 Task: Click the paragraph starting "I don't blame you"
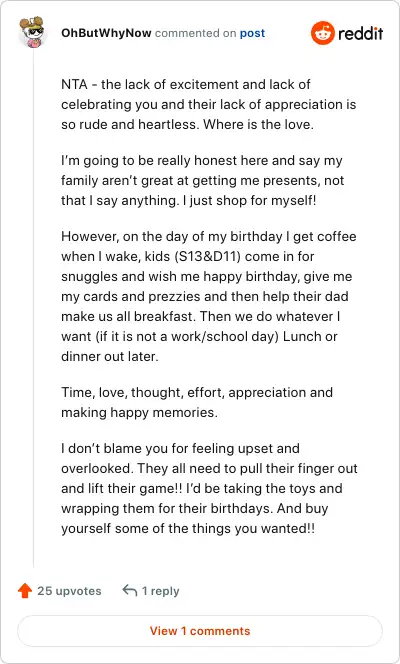tap(209, 488)
